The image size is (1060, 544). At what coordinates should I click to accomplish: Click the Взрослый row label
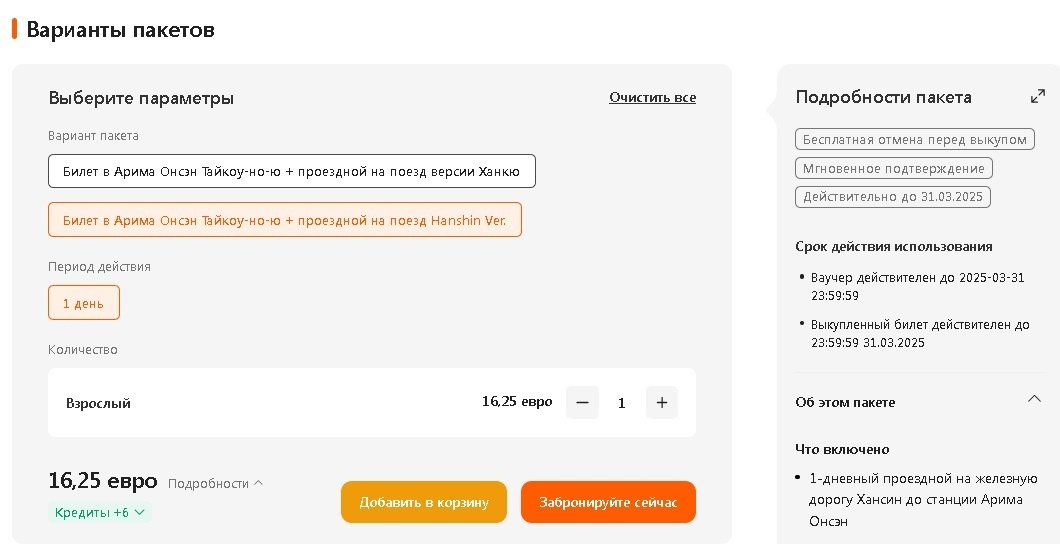coord(98,403)
